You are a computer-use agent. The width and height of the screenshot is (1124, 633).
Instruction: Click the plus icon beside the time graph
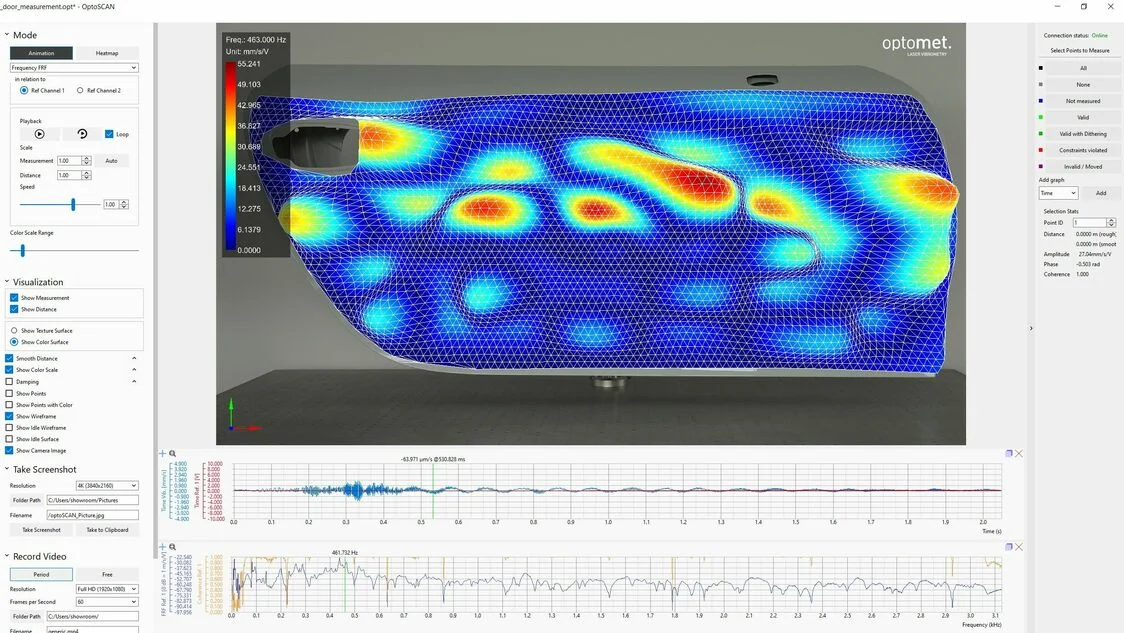[163, 454]
